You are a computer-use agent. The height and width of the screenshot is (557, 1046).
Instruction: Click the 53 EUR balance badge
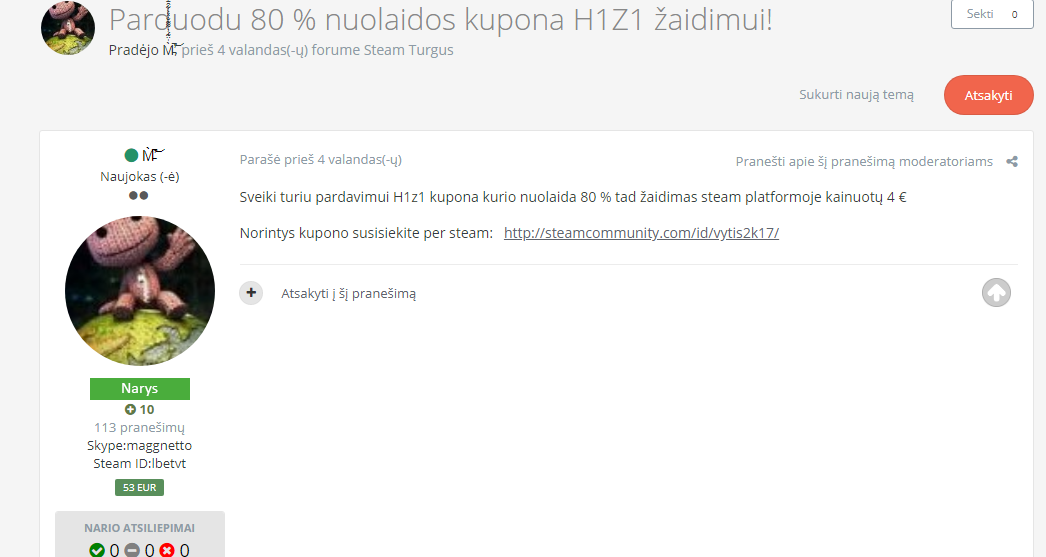(139, 488)
